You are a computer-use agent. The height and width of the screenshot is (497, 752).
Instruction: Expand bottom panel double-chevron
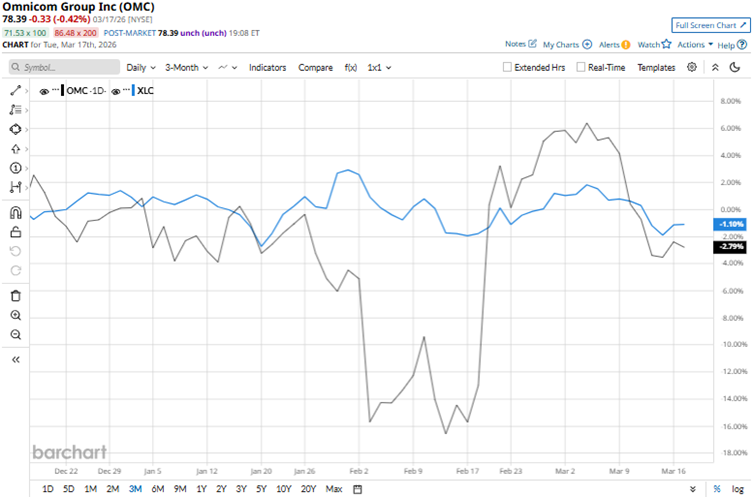point(693,489)
